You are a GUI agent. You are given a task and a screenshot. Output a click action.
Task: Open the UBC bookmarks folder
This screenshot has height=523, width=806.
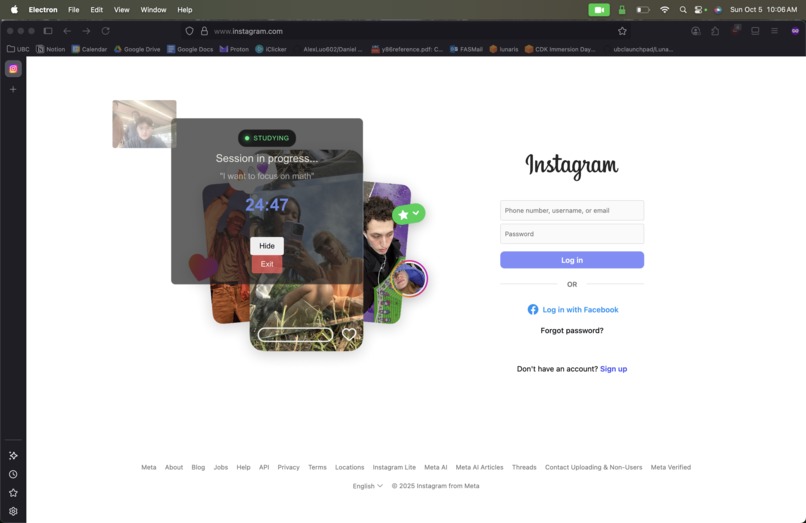tap(18, 49)
